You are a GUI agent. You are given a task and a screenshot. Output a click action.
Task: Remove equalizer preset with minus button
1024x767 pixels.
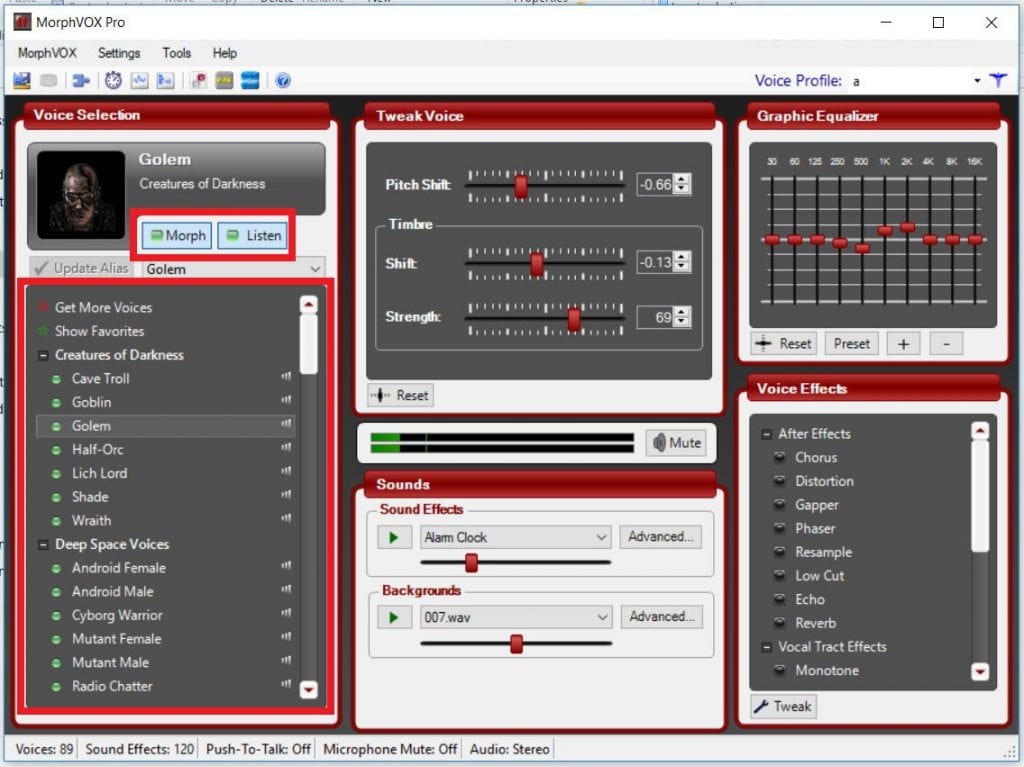tap(946, 344)
